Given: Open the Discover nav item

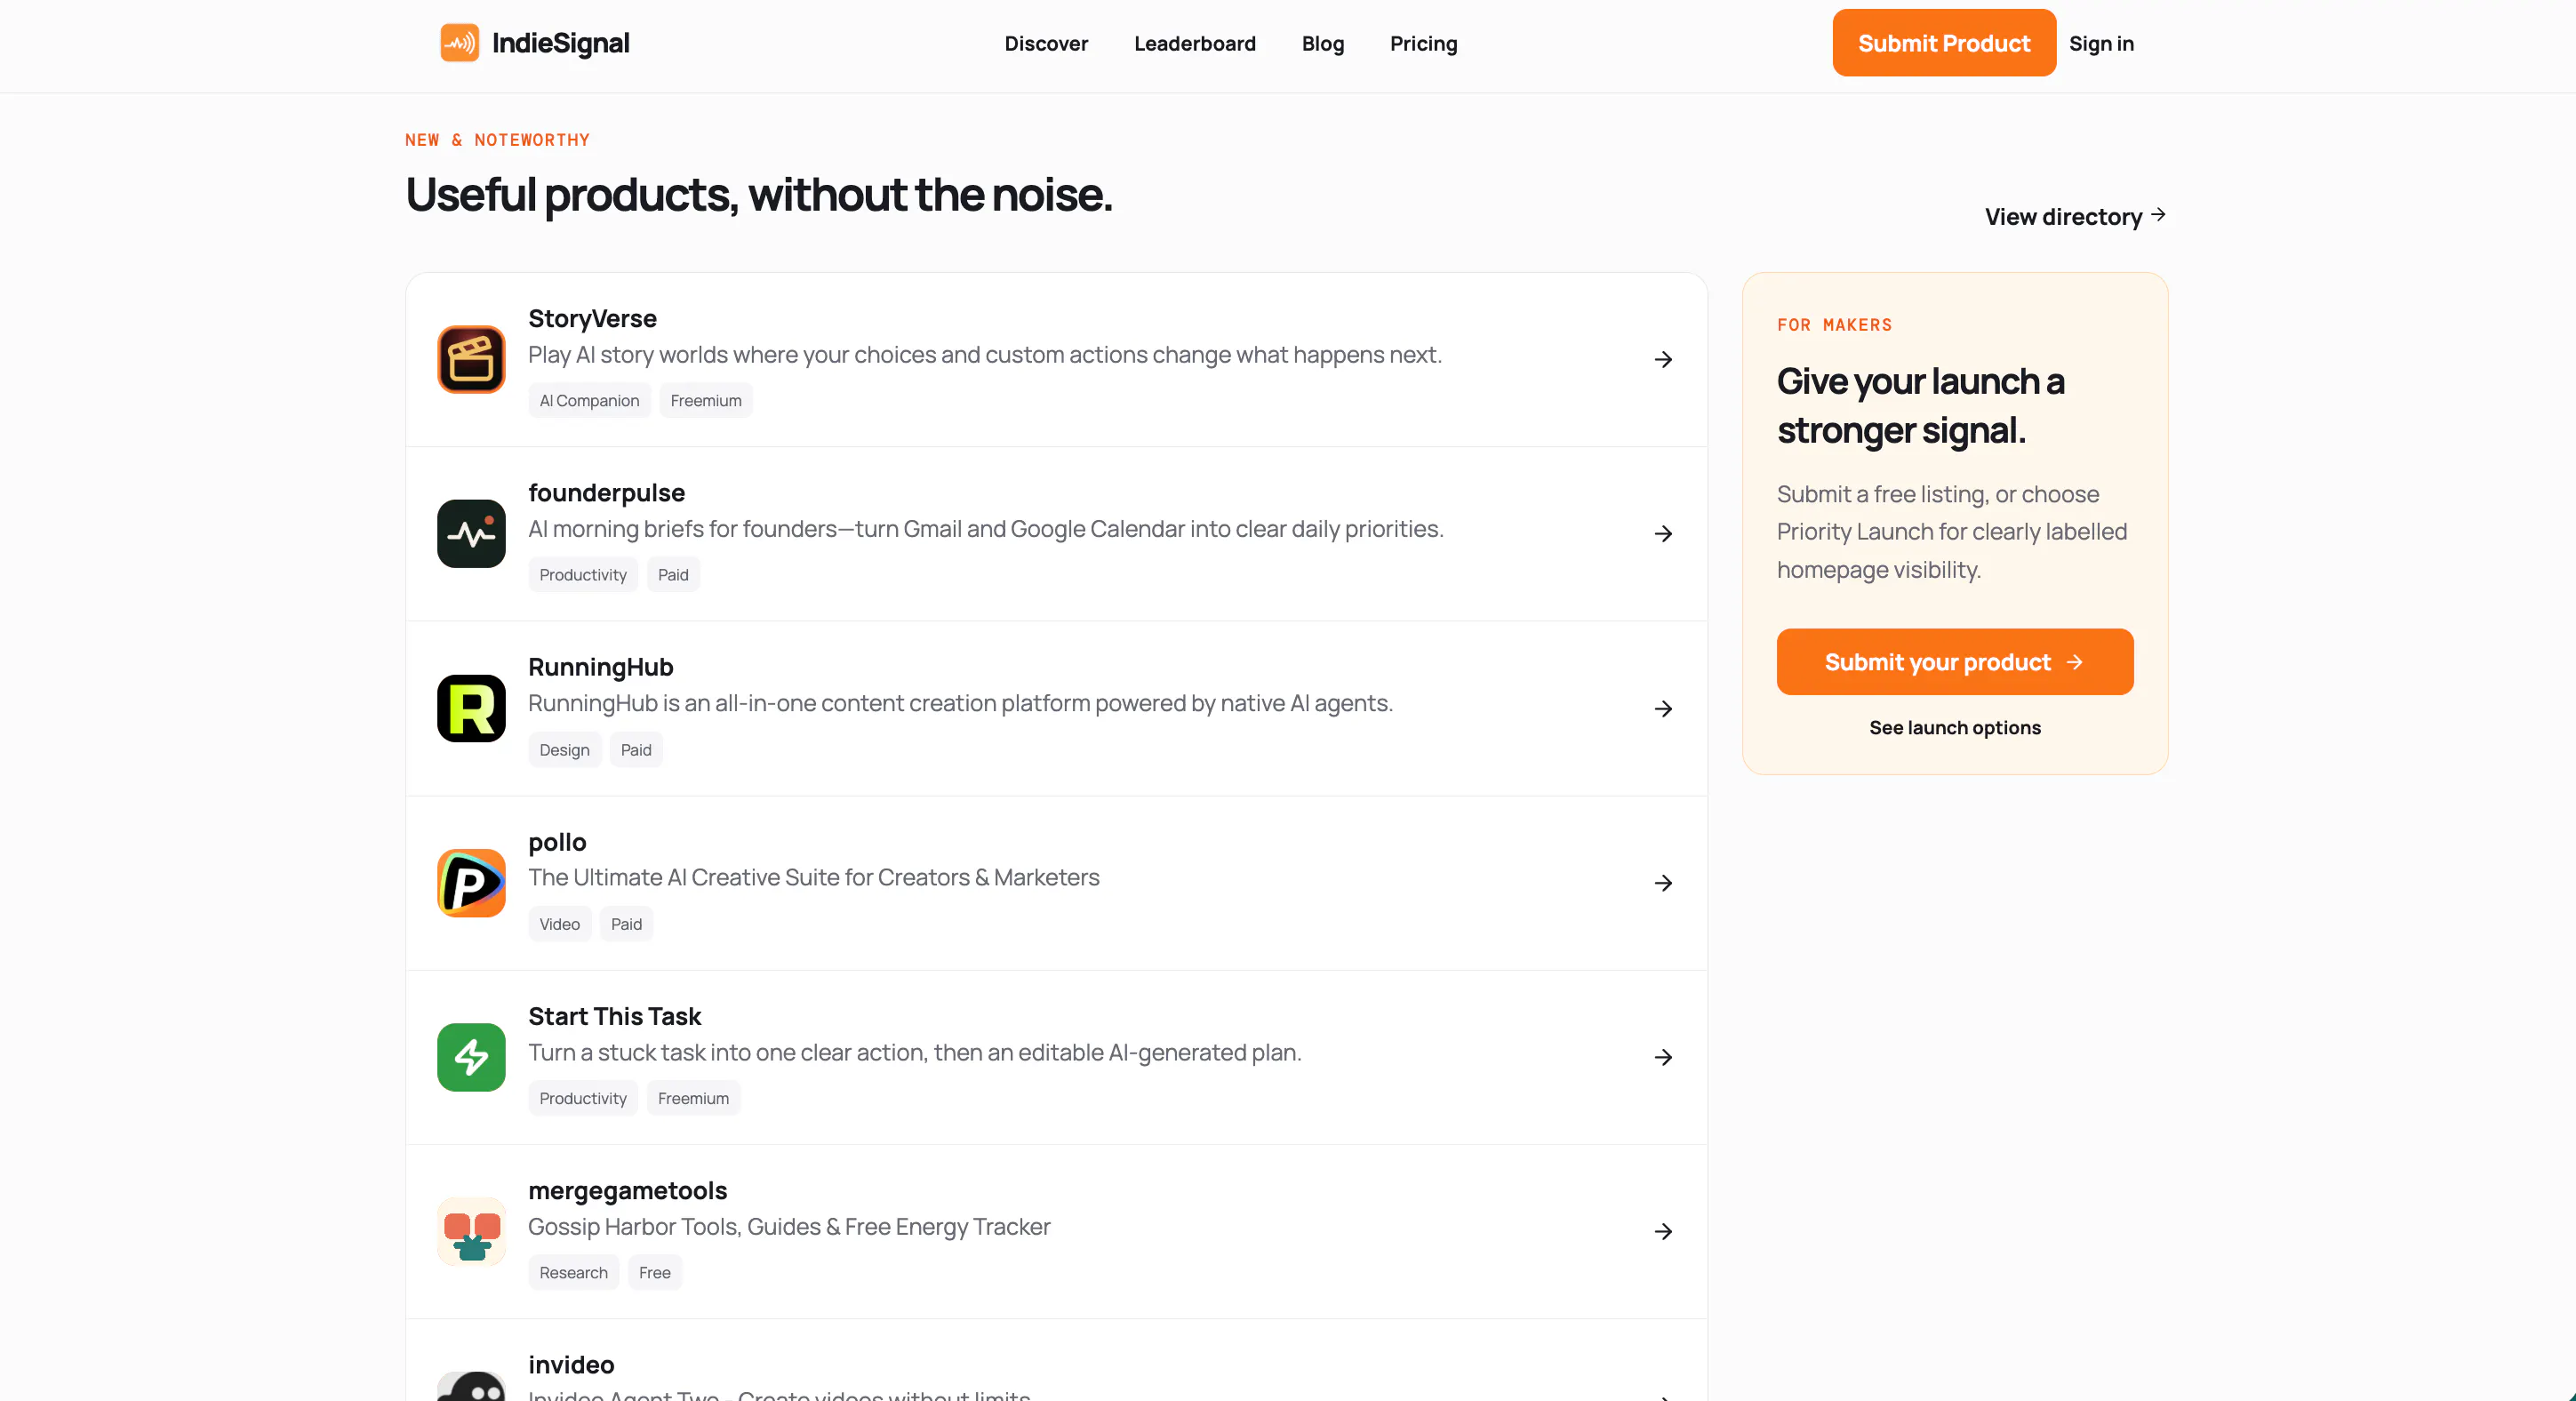Looking at the screenshot, I should [1046, 43].
